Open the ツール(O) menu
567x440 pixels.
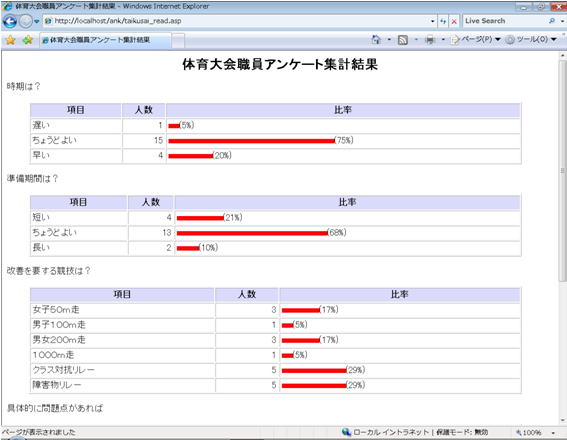pyautogui.click(x=531, y=39)
